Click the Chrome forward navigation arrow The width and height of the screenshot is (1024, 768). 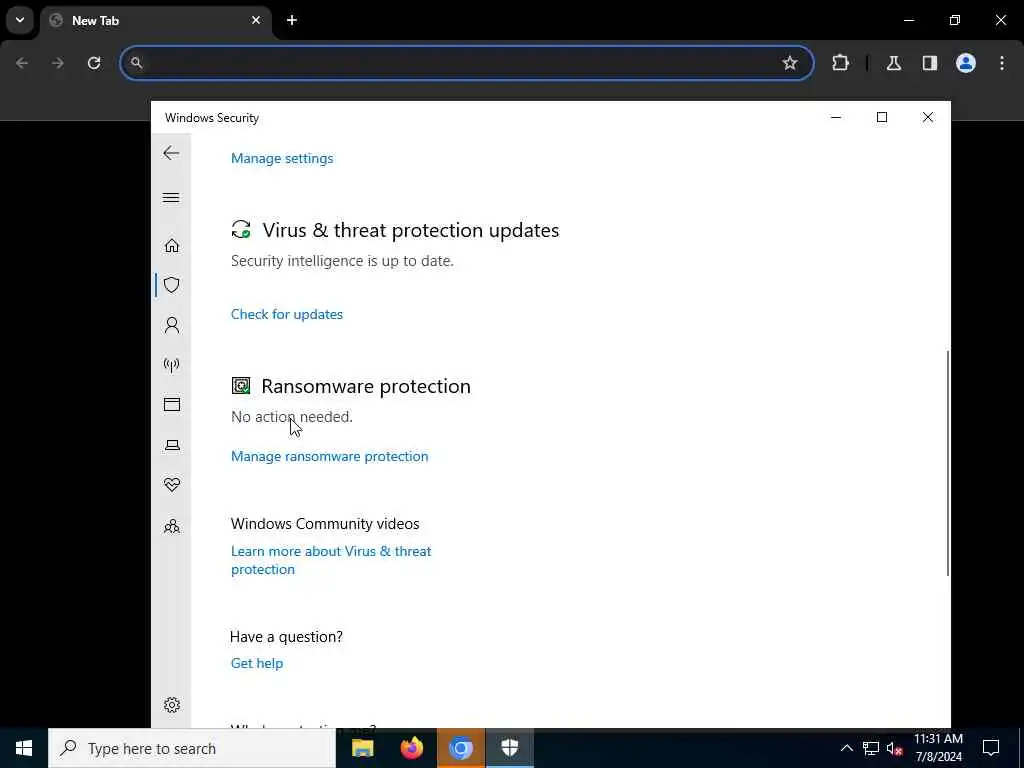[x=58, y=63]
